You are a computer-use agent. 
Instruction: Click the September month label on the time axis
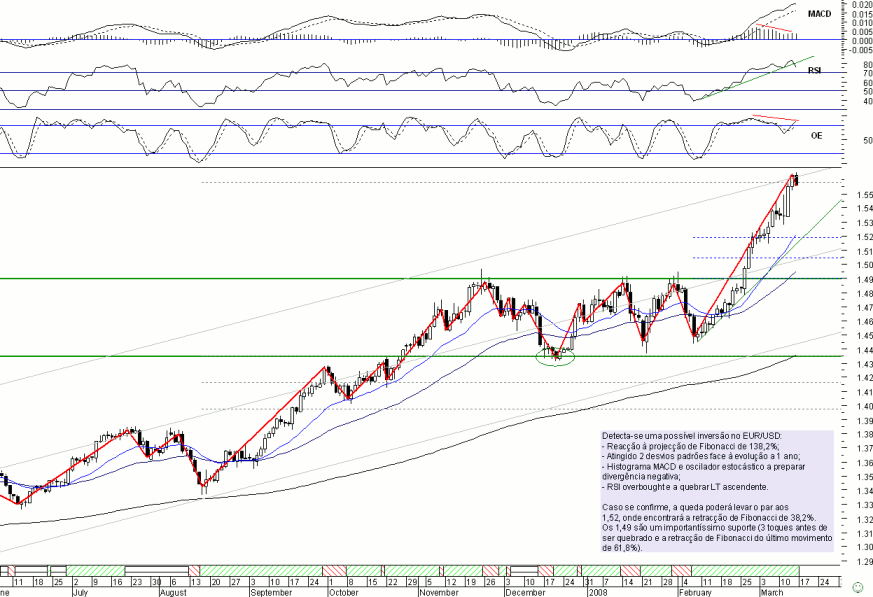click(271, 592)
